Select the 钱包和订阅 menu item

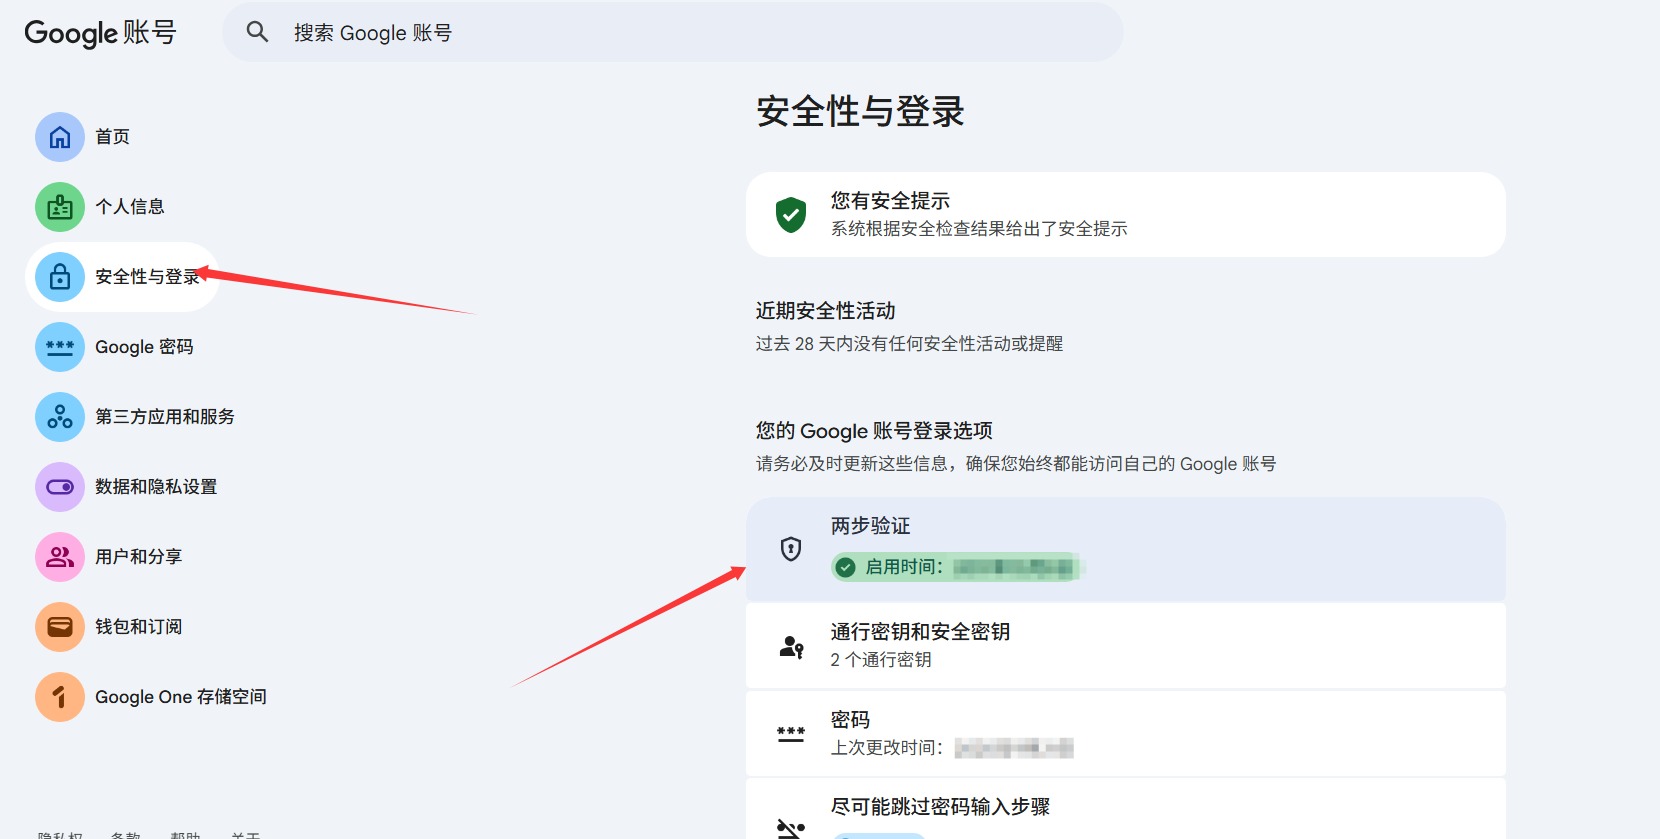(139, 627)
